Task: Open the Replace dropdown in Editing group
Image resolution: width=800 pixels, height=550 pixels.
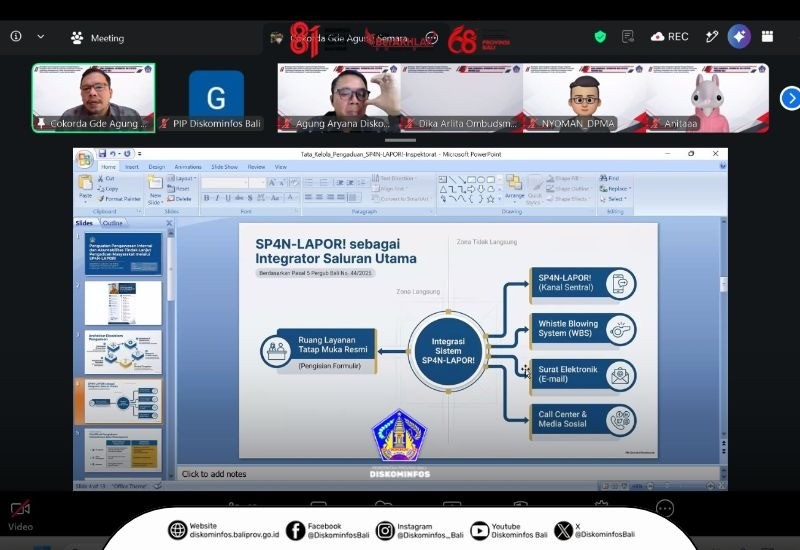Action: coord(615,188)
